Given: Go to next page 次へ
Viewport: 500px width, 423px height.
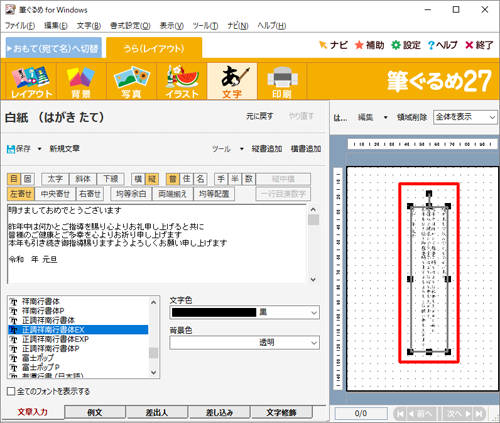Looking at the screenshot, I should [x=458, y=414].
